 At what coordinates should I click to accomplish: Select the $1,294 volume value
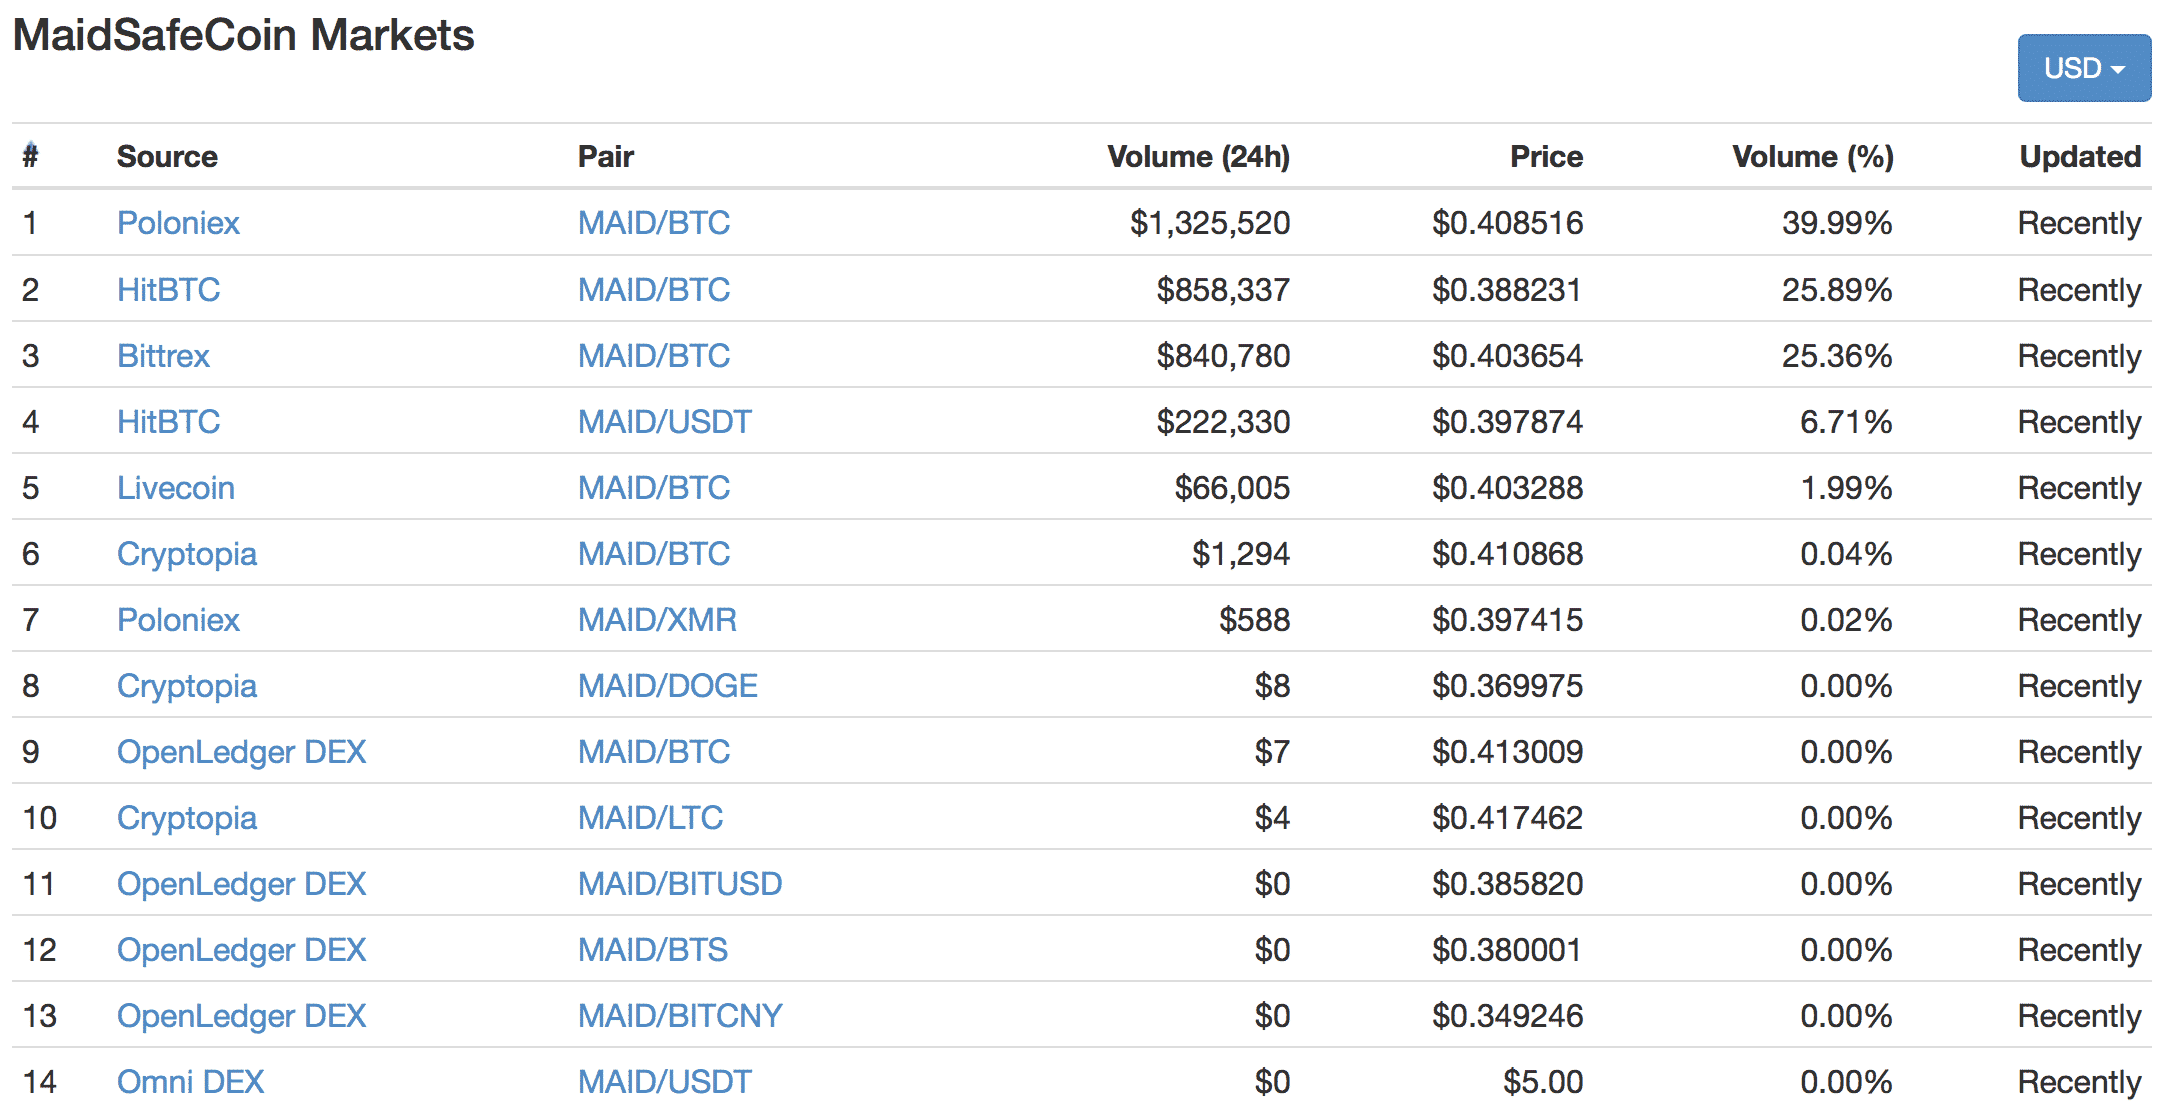coord(1241,553)
